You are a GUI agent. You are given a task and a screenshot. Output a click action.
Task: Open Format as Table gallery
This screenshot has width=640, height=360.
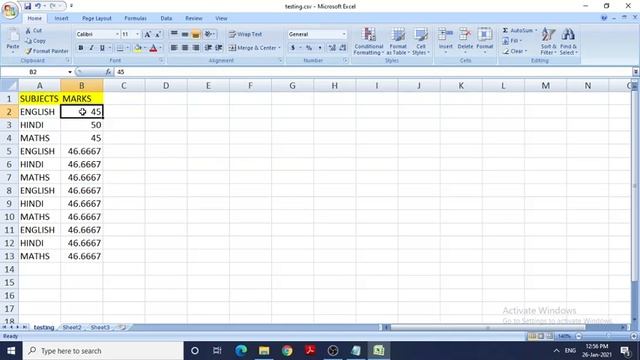pos(398,41)
